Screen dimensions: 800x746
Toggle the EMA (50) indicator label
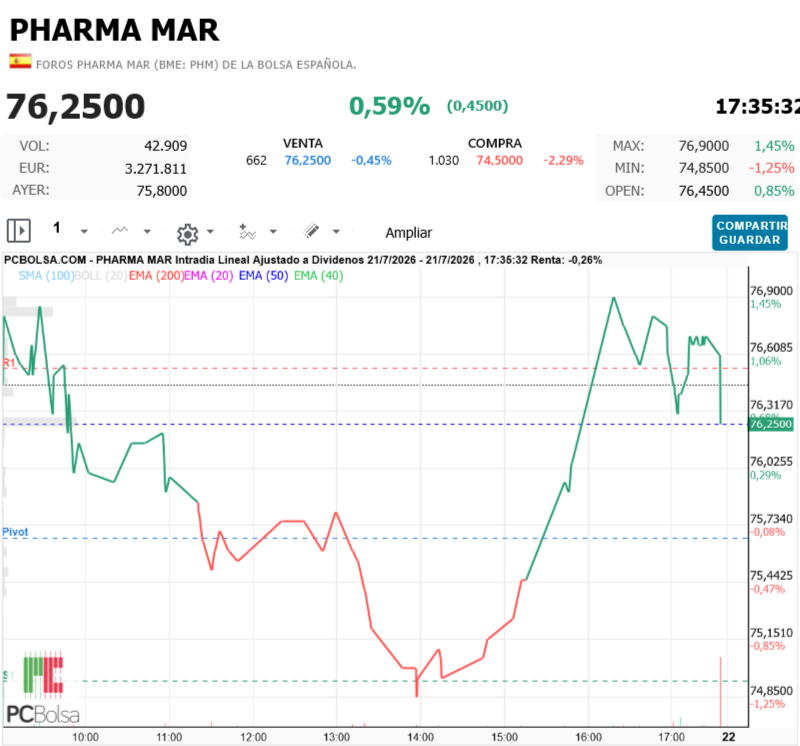(x=263, y=276)
